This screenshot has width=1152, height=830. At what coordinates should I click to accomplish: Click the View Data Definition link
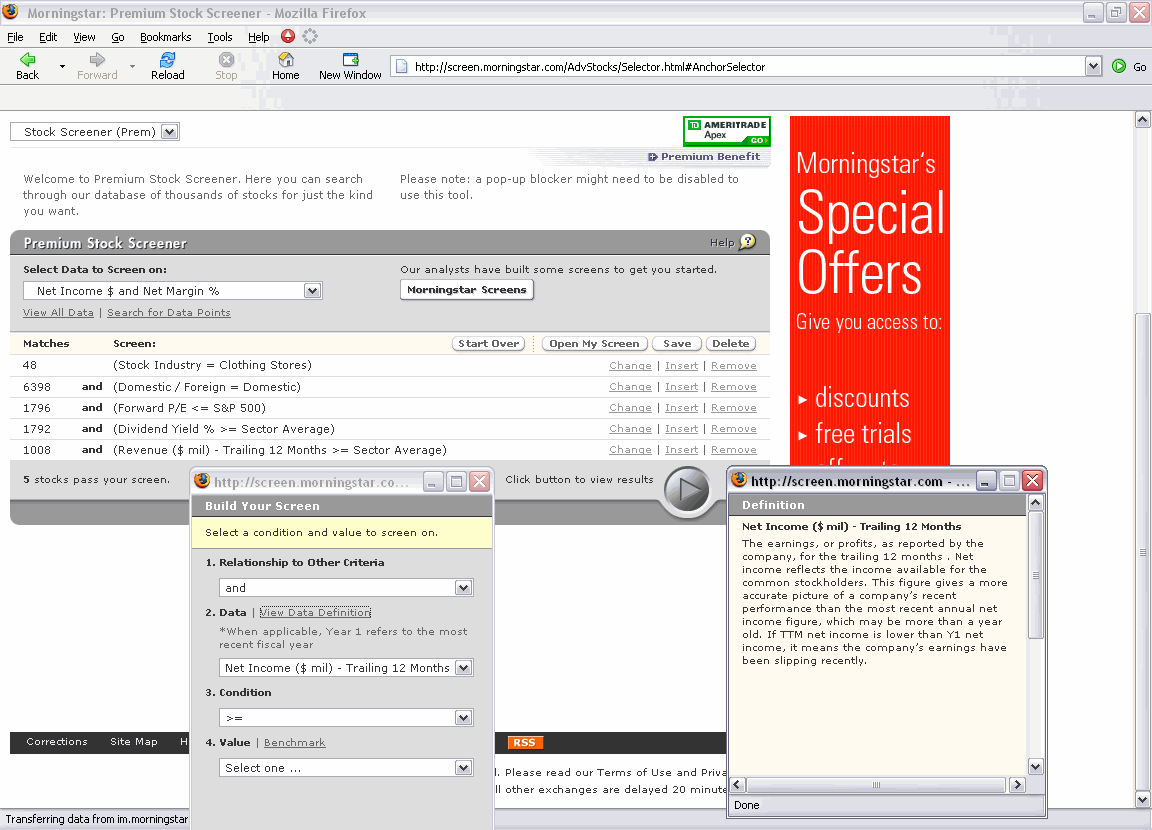tap(315, 612)
